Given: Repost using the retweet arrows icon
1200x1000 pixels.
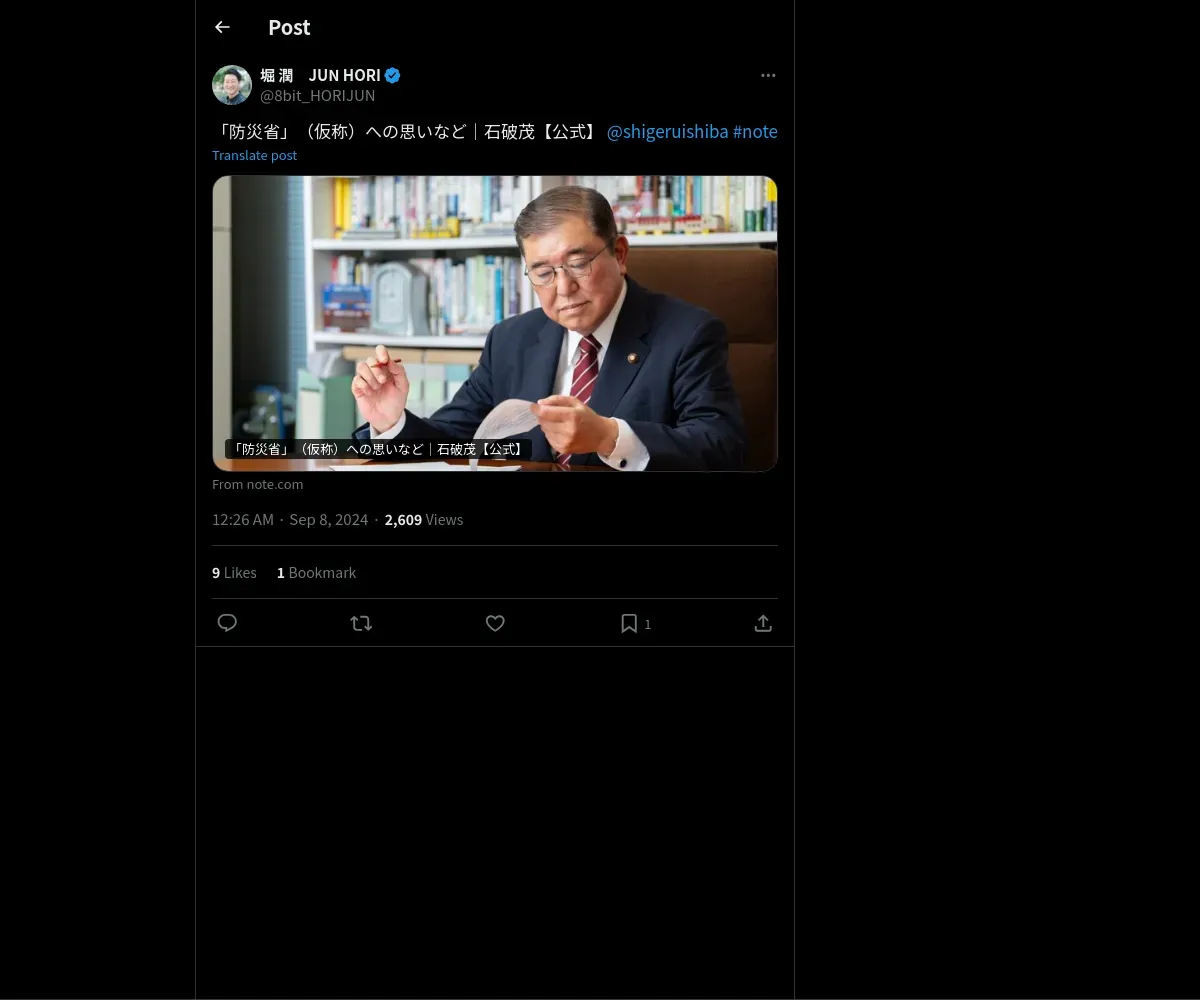Looking at the screenshot, I should tap(361, 623).
